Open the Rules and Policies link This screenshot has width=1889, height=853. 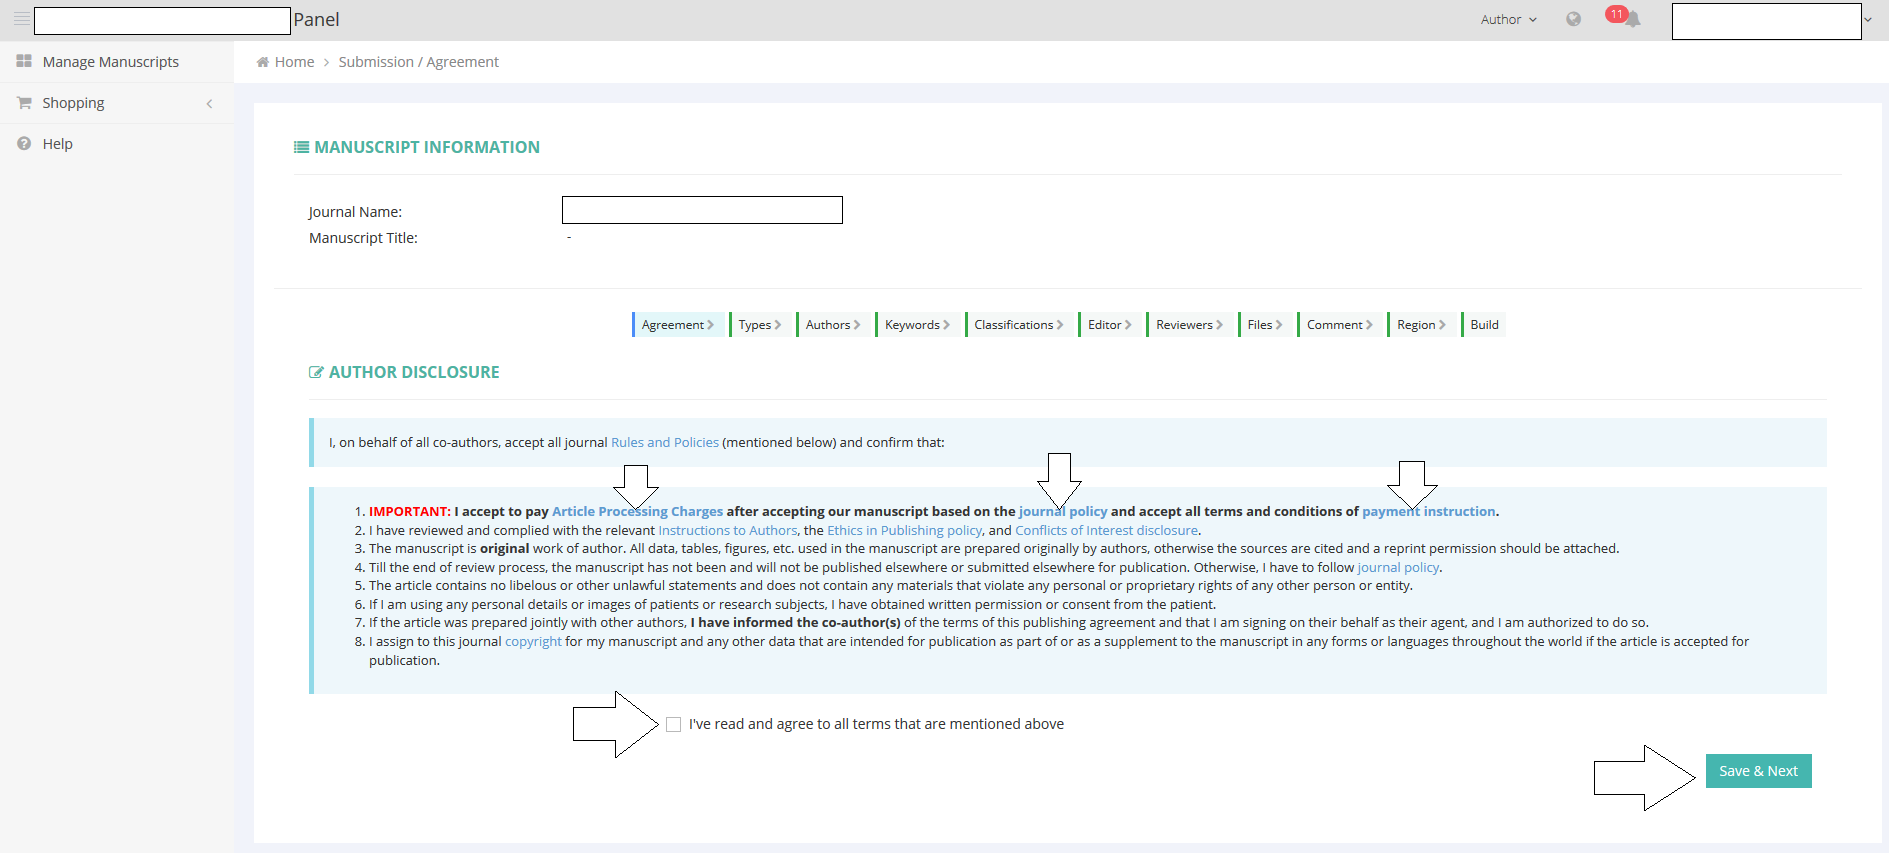click(x=664, y=442)
